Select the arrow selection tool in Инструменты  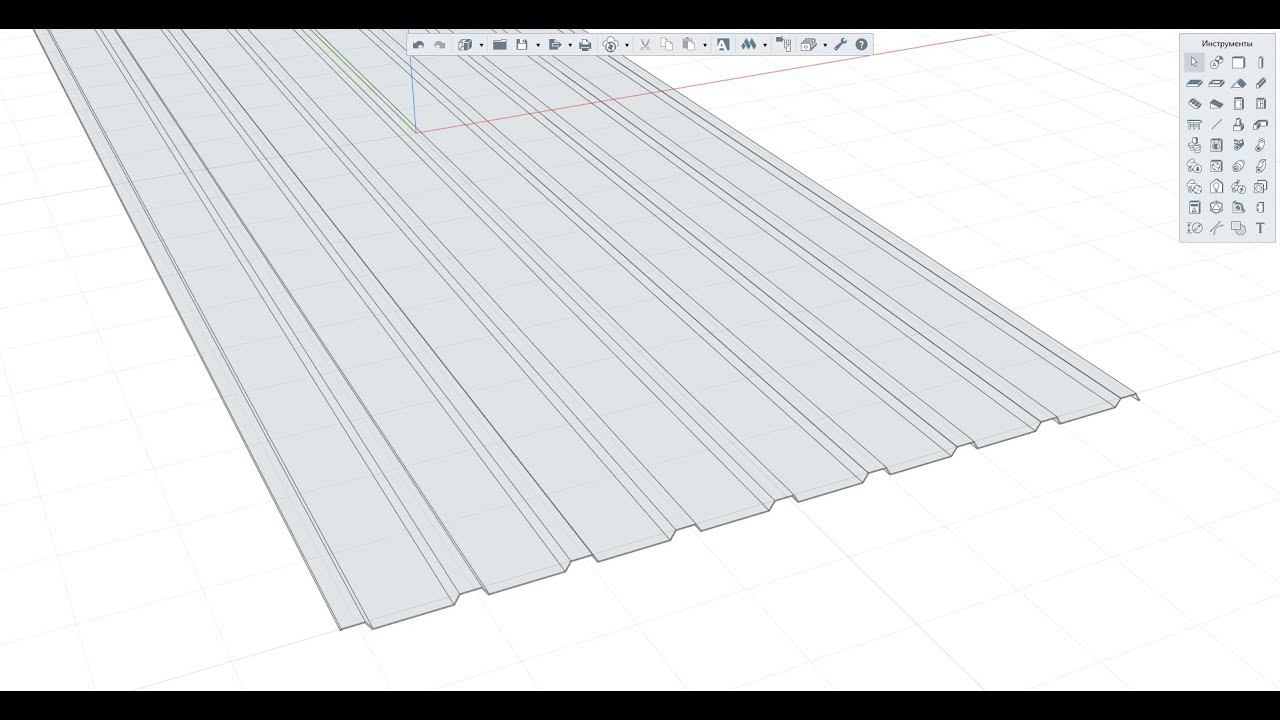(x=1194, y=62)
